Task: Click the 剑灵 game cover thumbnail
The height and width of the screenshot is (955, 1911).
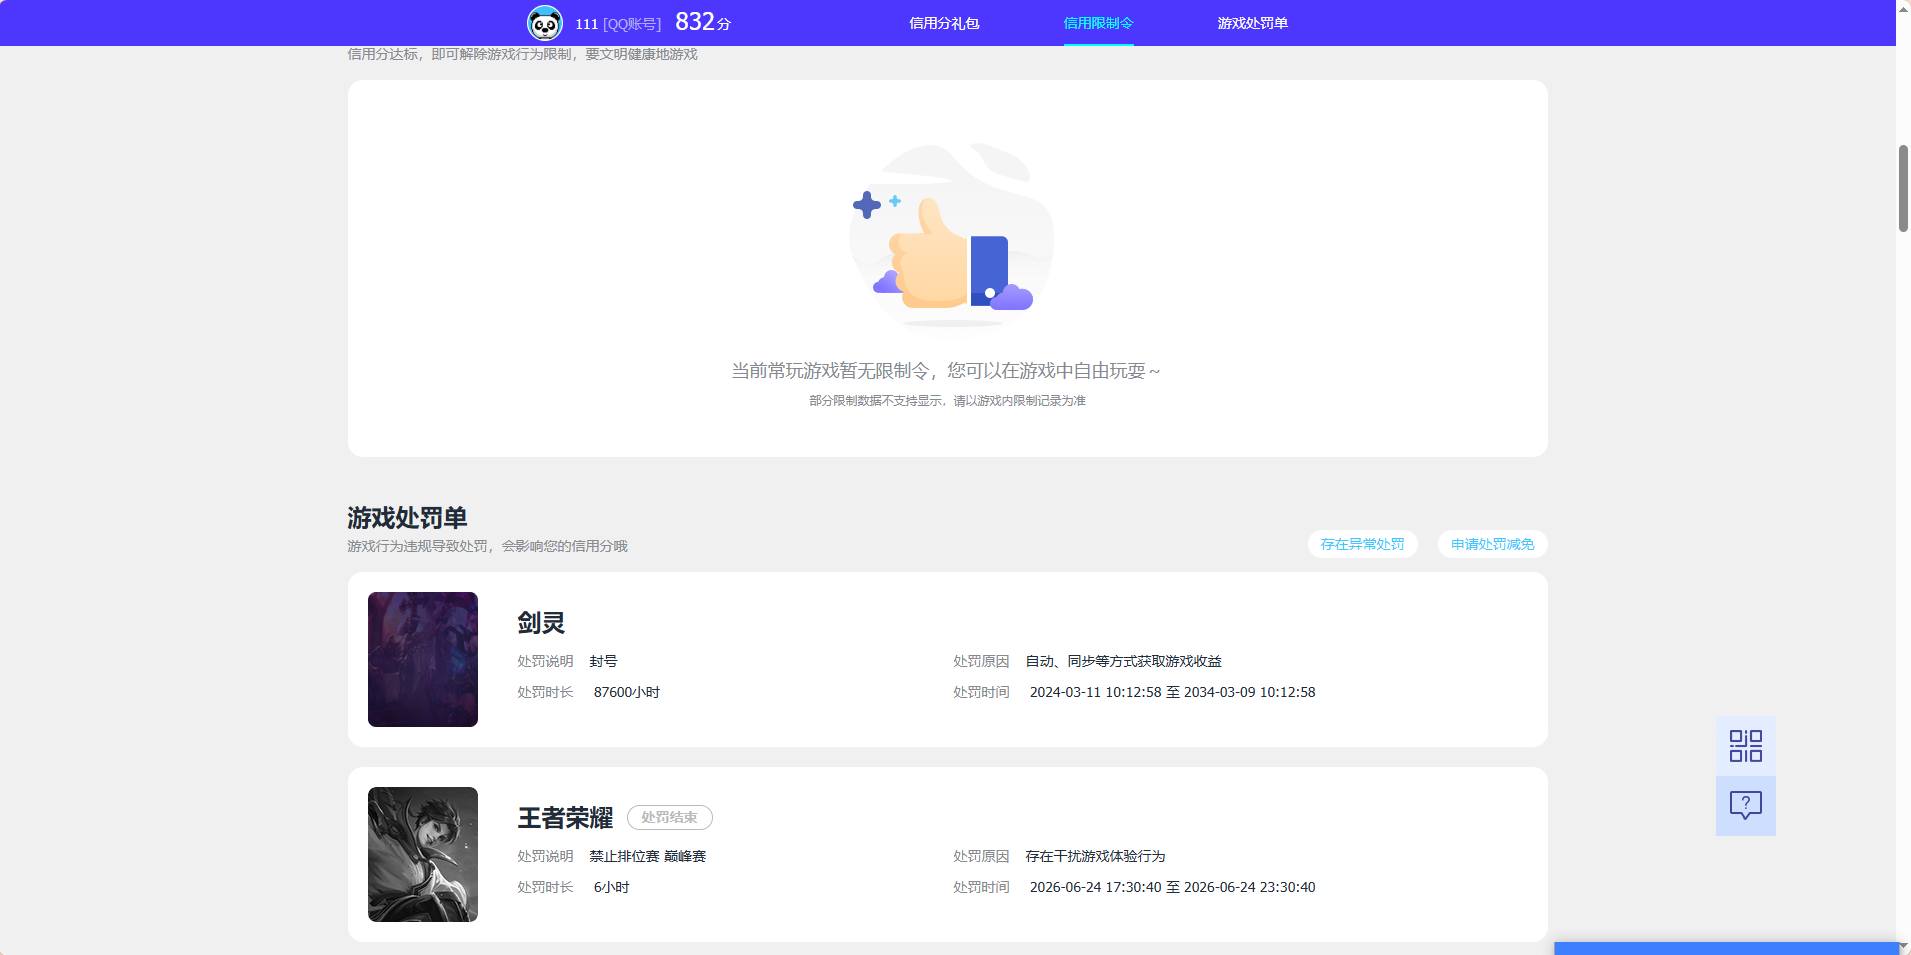Action: point(423,659)
